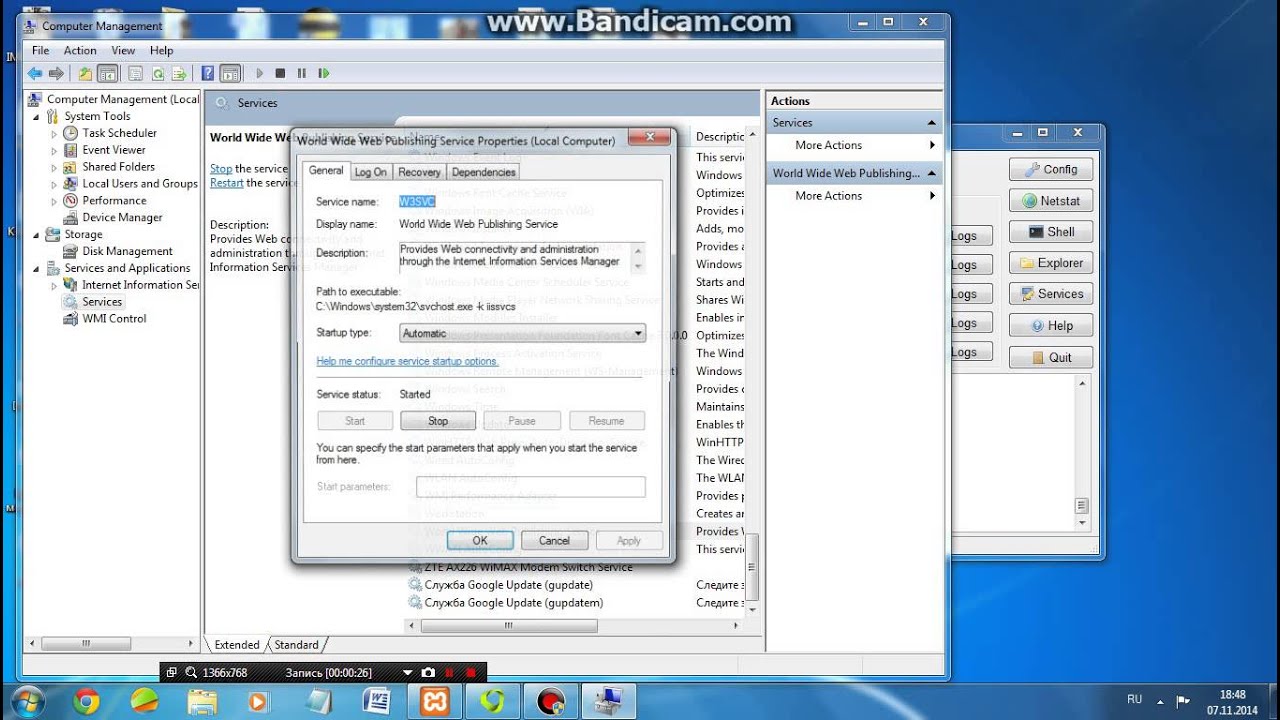Select Event Viewer in the tree

tap(113, 150)
